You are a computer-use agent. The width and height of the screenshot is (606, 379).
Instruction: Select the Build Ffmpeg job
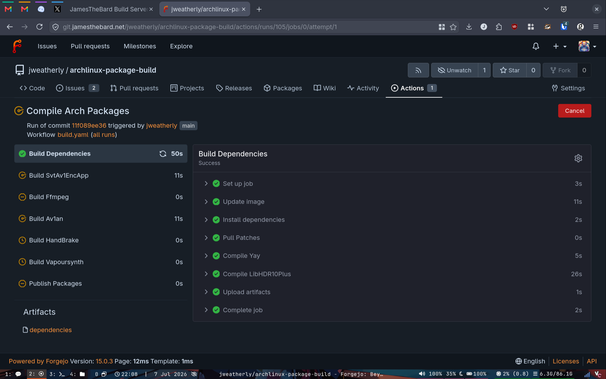(100, 197)
